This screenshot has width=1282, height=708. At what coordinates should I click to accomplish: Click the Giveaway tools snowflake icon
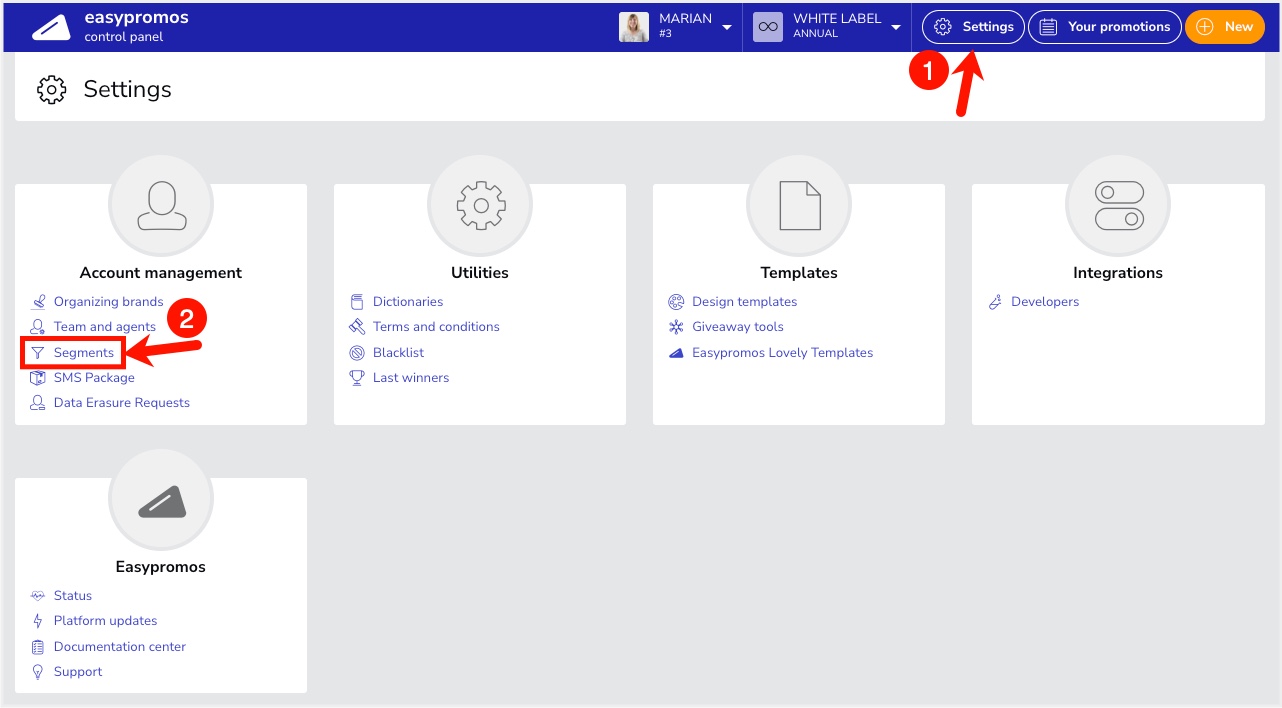(x=676, y=326)
